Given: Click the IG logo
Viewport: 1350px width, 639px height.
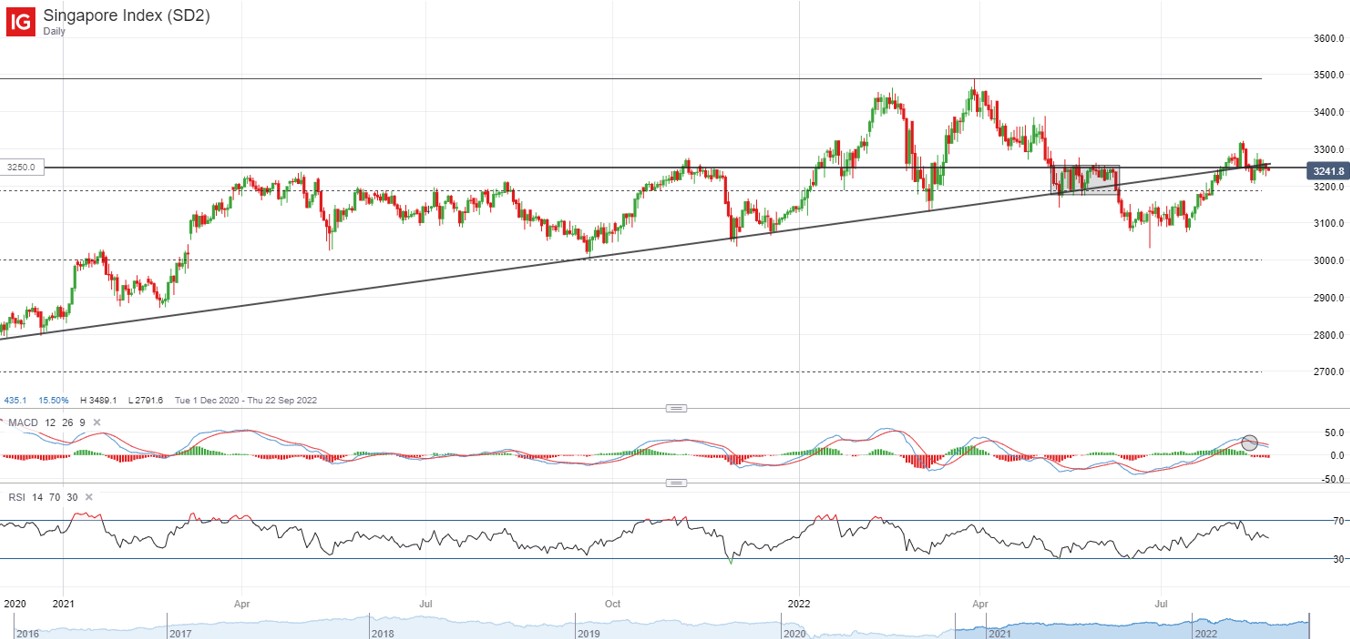Looking at the screenshot, I should pyautogui.click(x=21, y=21).
